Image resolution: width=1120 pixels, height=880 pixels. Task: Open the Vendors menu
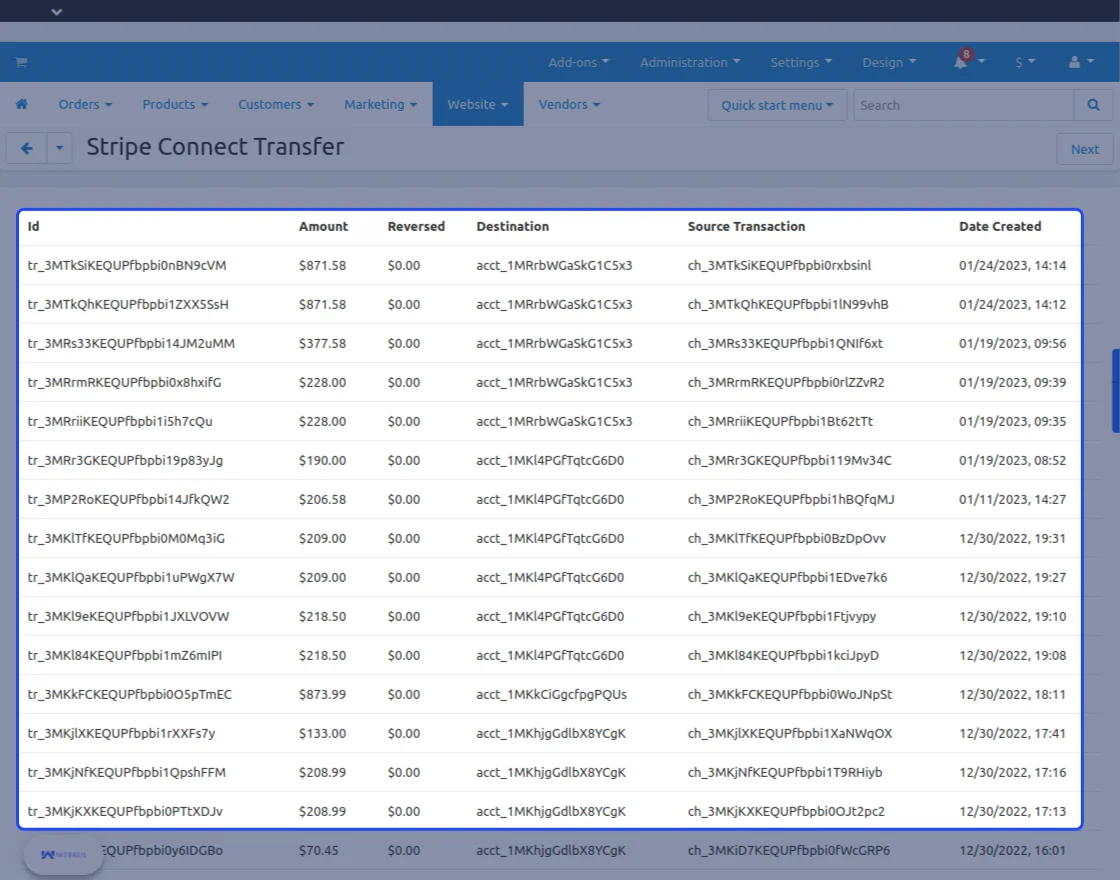tap(569, 104)
